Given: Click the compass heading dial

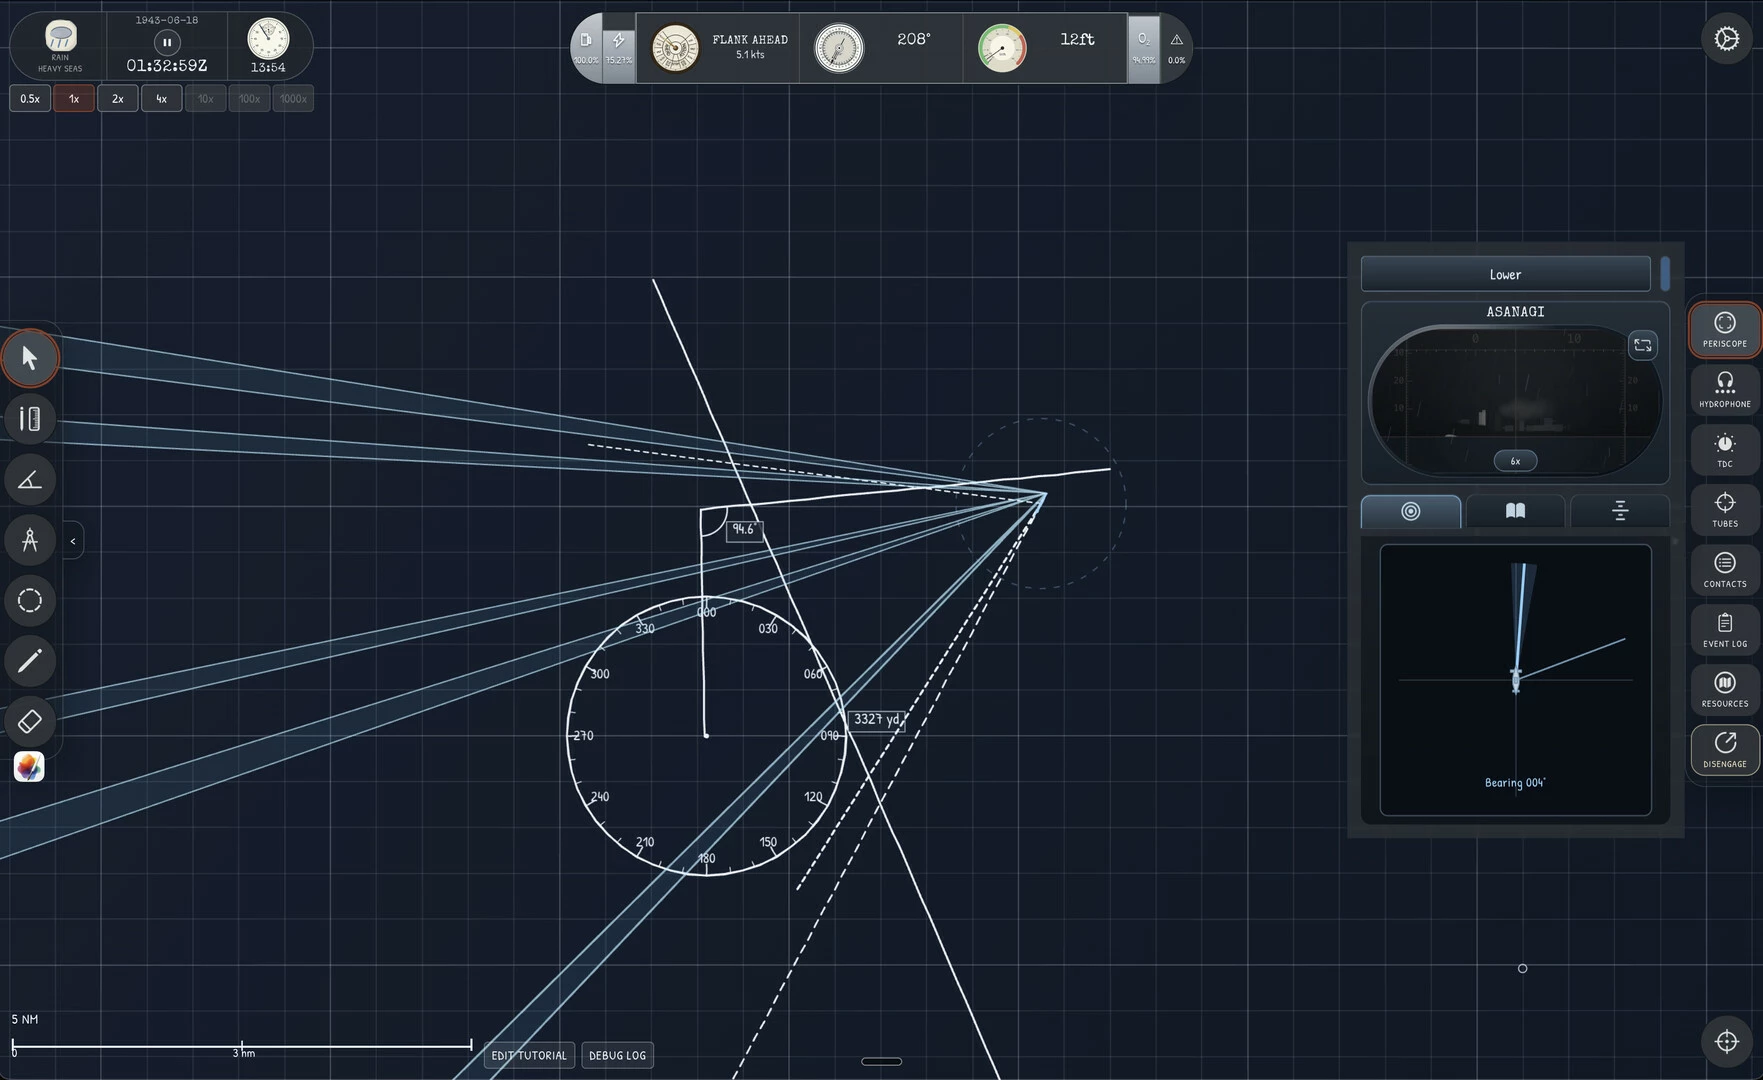Looking at the screenshot, I should pyautogui.click(x=839, y=48).
